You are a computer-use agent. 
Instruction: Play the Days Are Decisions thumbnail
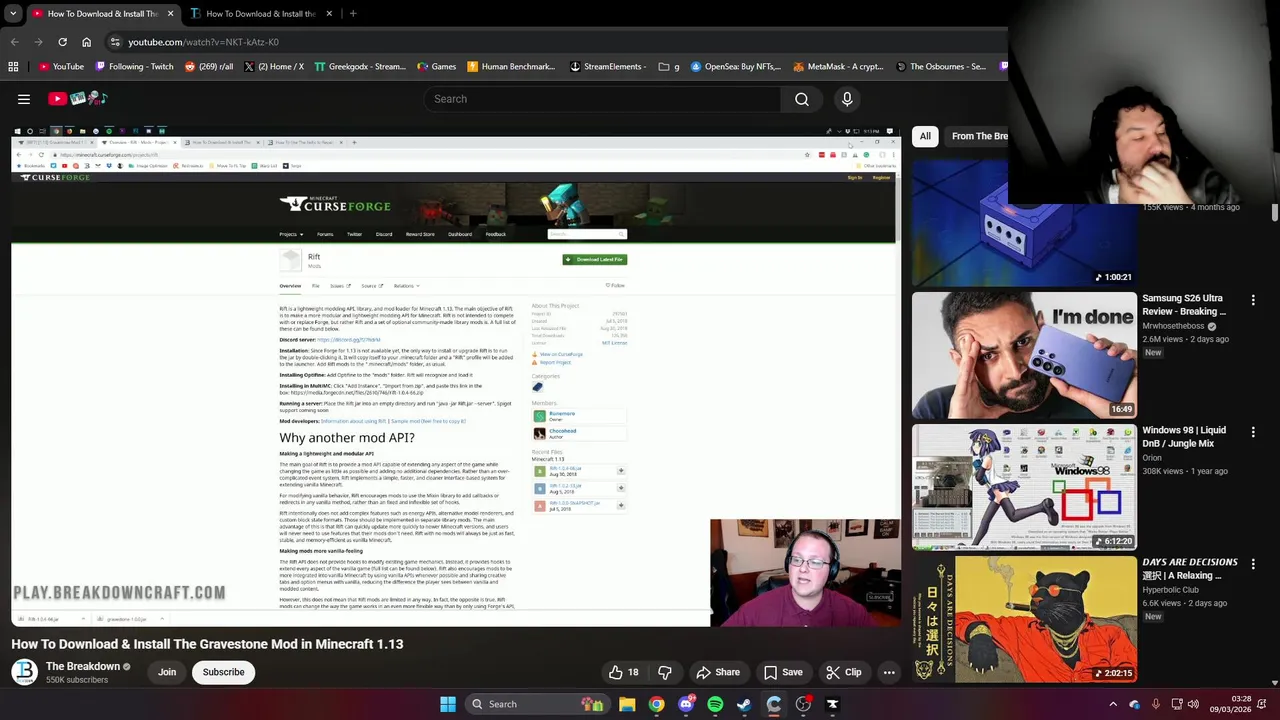1024,619
